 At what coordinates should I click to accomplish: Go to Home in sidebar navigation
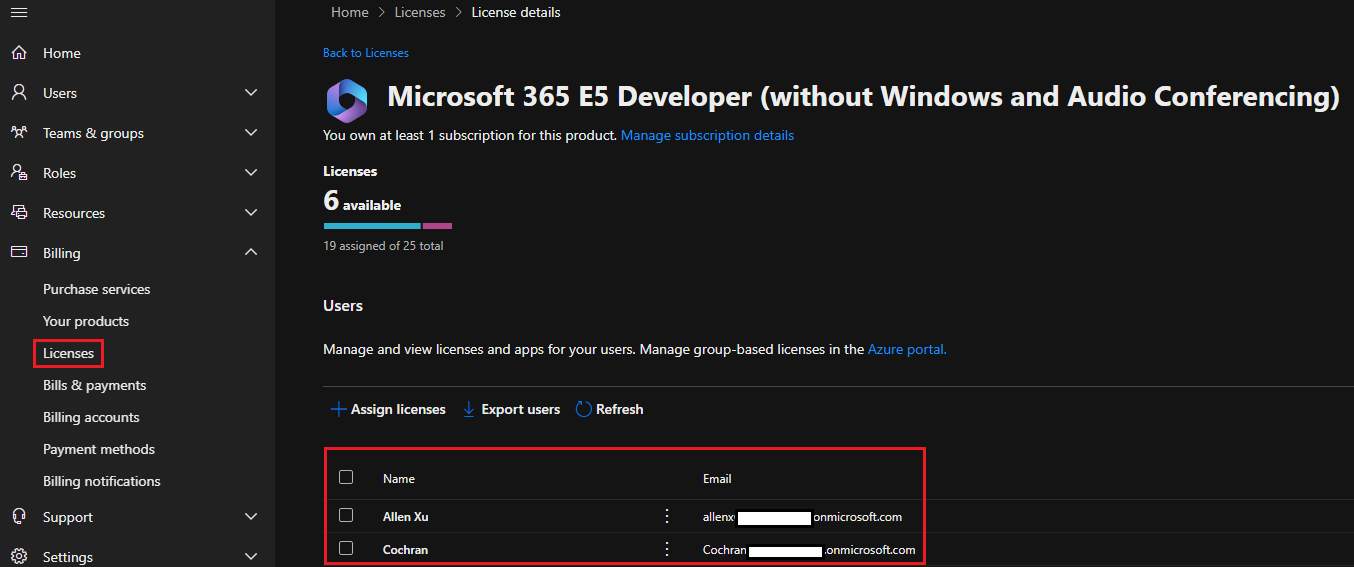[x=62, y=53]
